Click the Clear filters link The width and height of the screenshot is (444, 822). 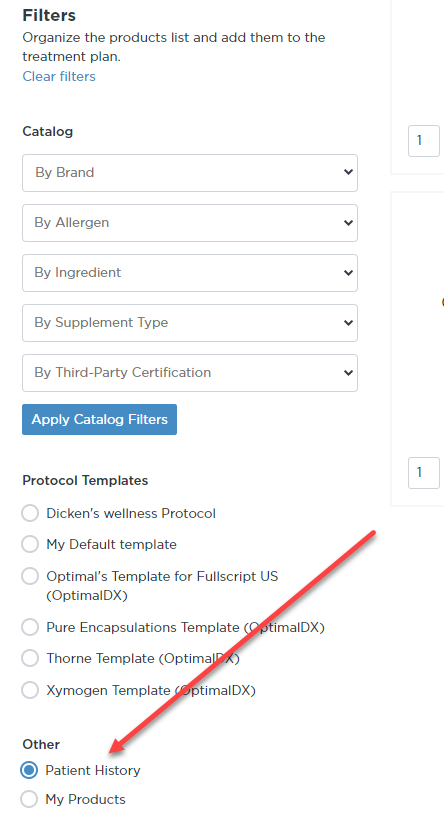(x=59, y=77)
